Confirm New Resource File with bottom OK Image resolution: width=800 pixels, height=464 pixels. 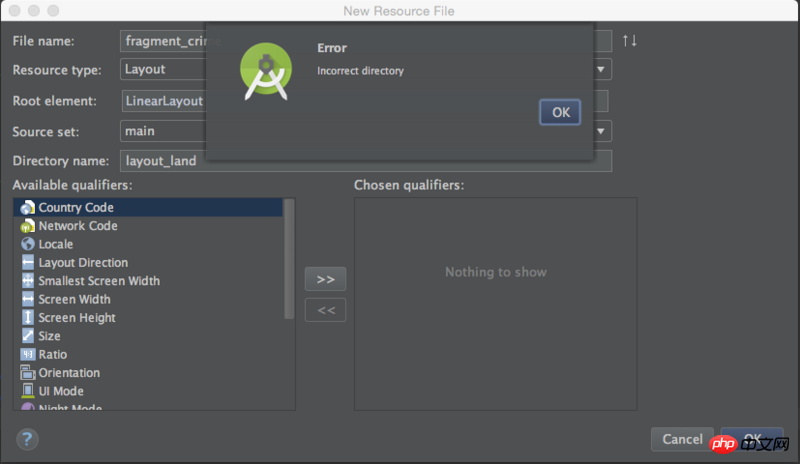(752, 439)
